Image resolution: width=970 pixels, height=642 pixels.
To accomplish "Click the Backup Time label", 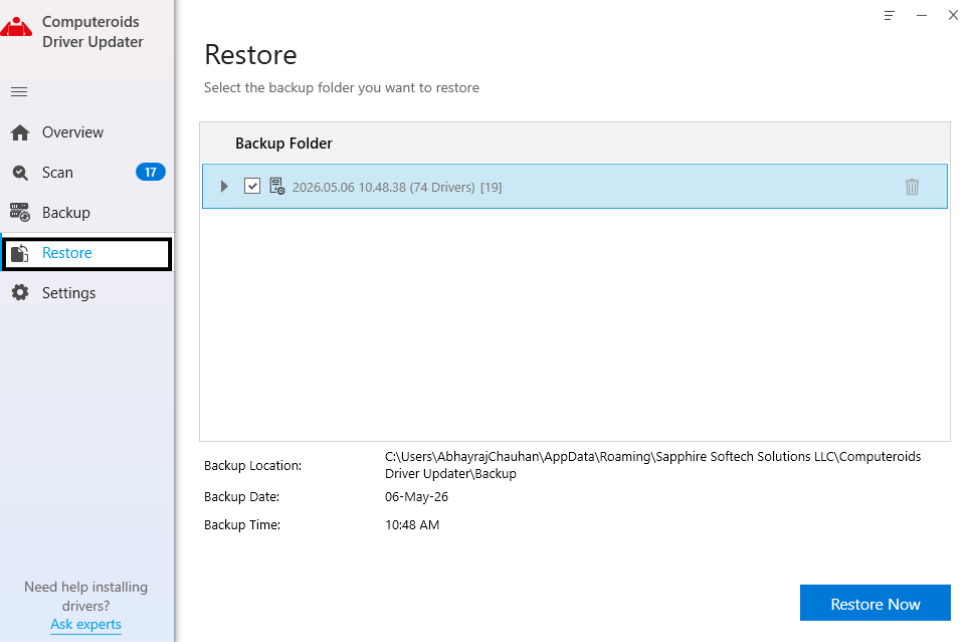I will (x=242, y=525).
